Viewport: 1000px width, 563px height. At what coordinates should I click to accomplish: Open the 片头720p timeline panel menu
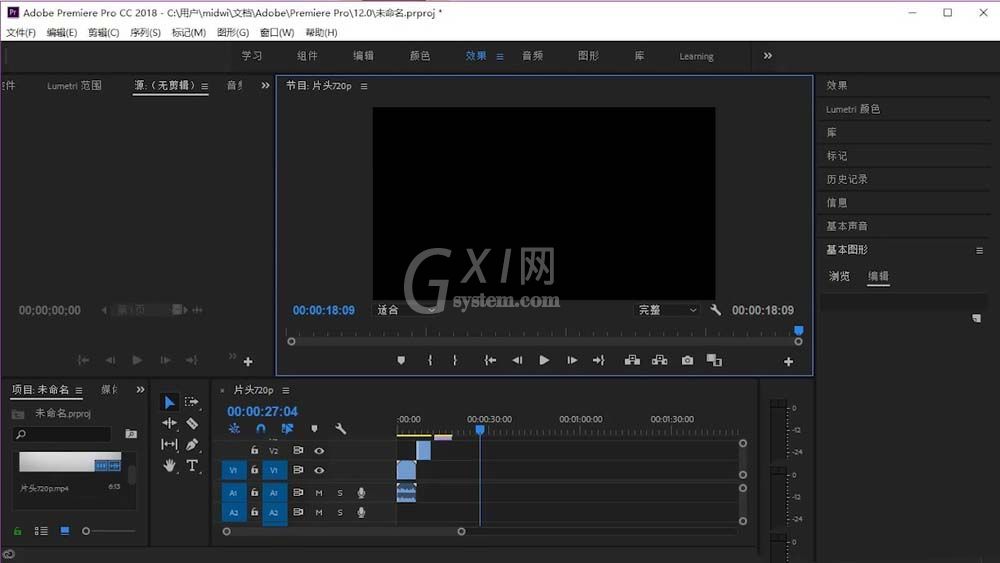pyautogui.click(x=286, y=390)
